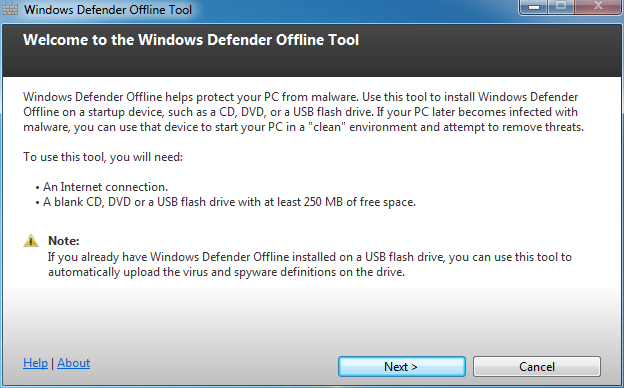Click 'To use this tool, you will need:' text
The image size is (624, 388).
click(x=103, y=157)
